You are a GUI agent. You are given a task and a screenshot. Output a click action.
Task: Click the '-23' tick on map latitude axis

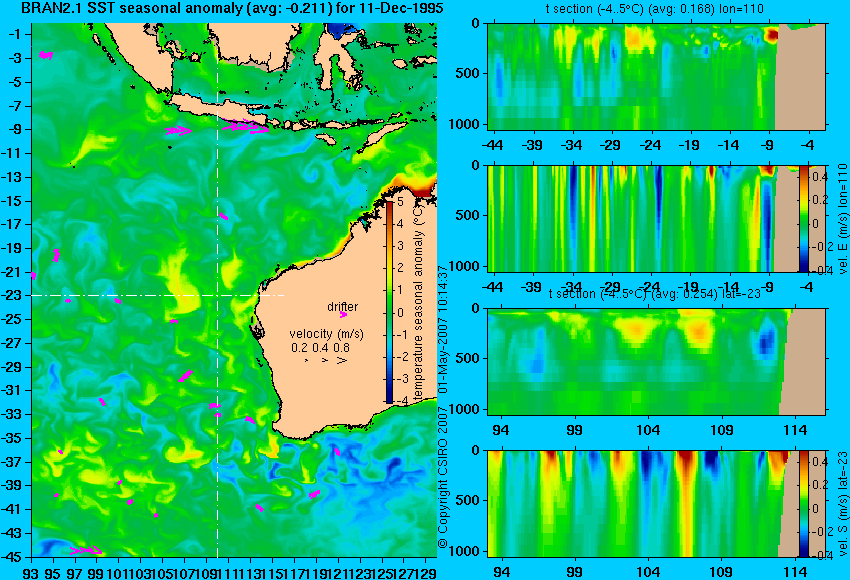click(15, 295)
